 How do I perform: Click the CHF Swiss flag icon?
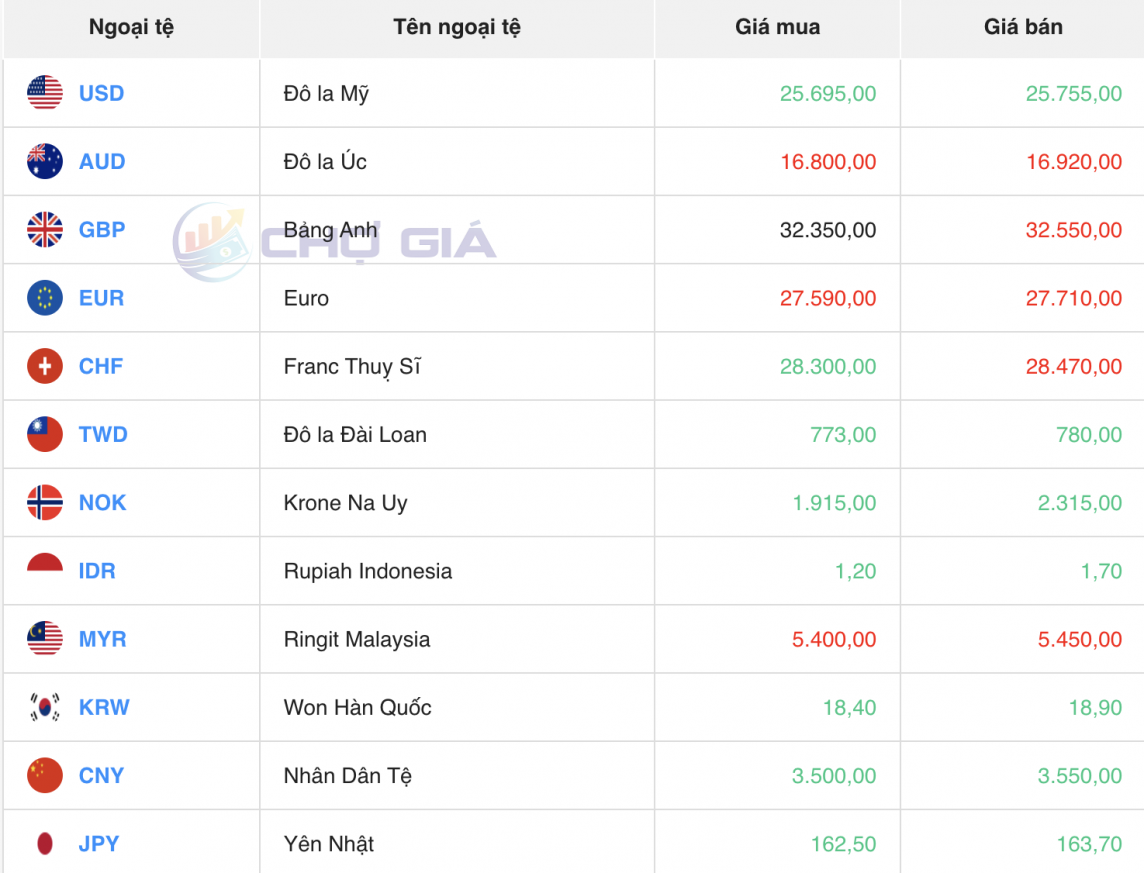(44, 366)
